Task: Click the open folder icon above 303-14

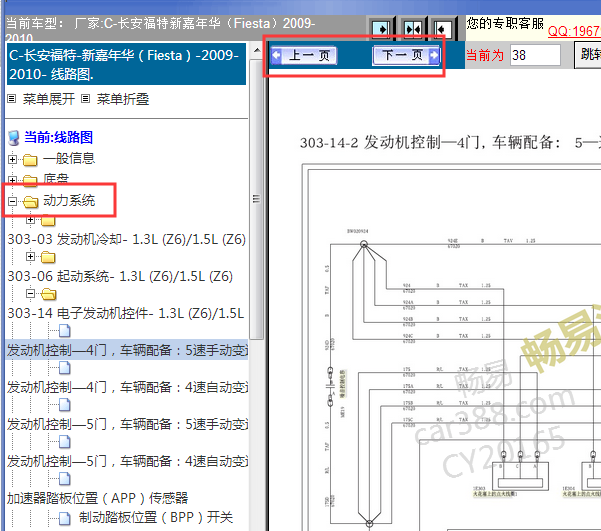Action: 49,294
